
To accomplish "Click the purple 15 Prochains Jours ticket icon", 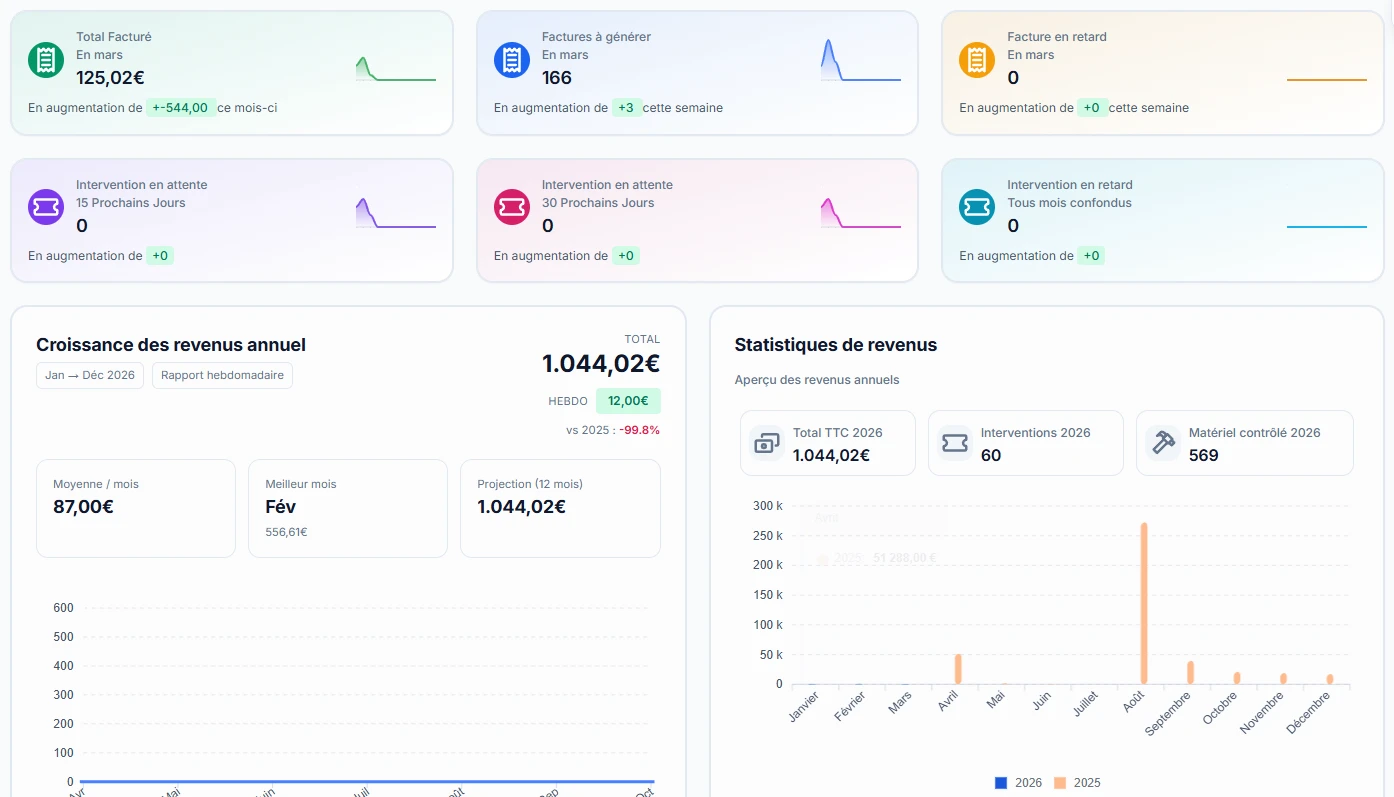I will (46, 207).
